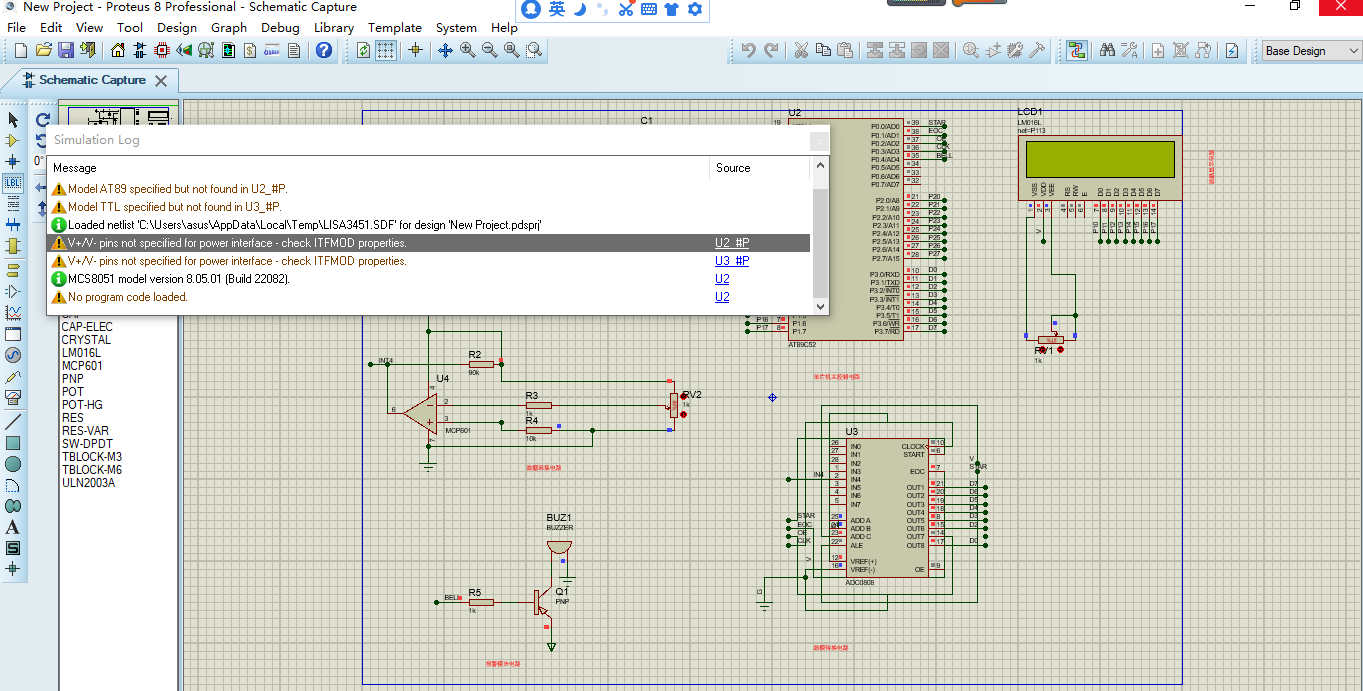
Task: Open a project with the folder icon
Action: coord(43,50)
